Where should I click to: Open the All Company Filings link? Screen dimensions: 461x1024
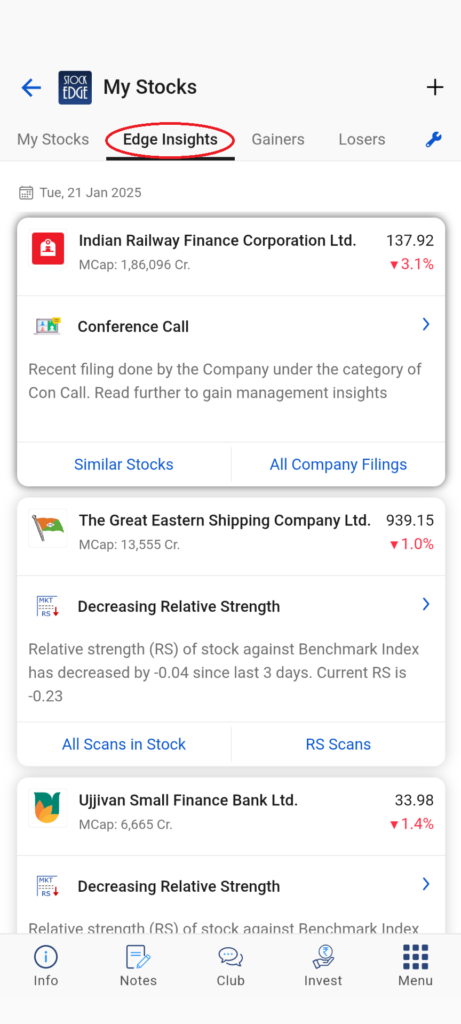338,464
